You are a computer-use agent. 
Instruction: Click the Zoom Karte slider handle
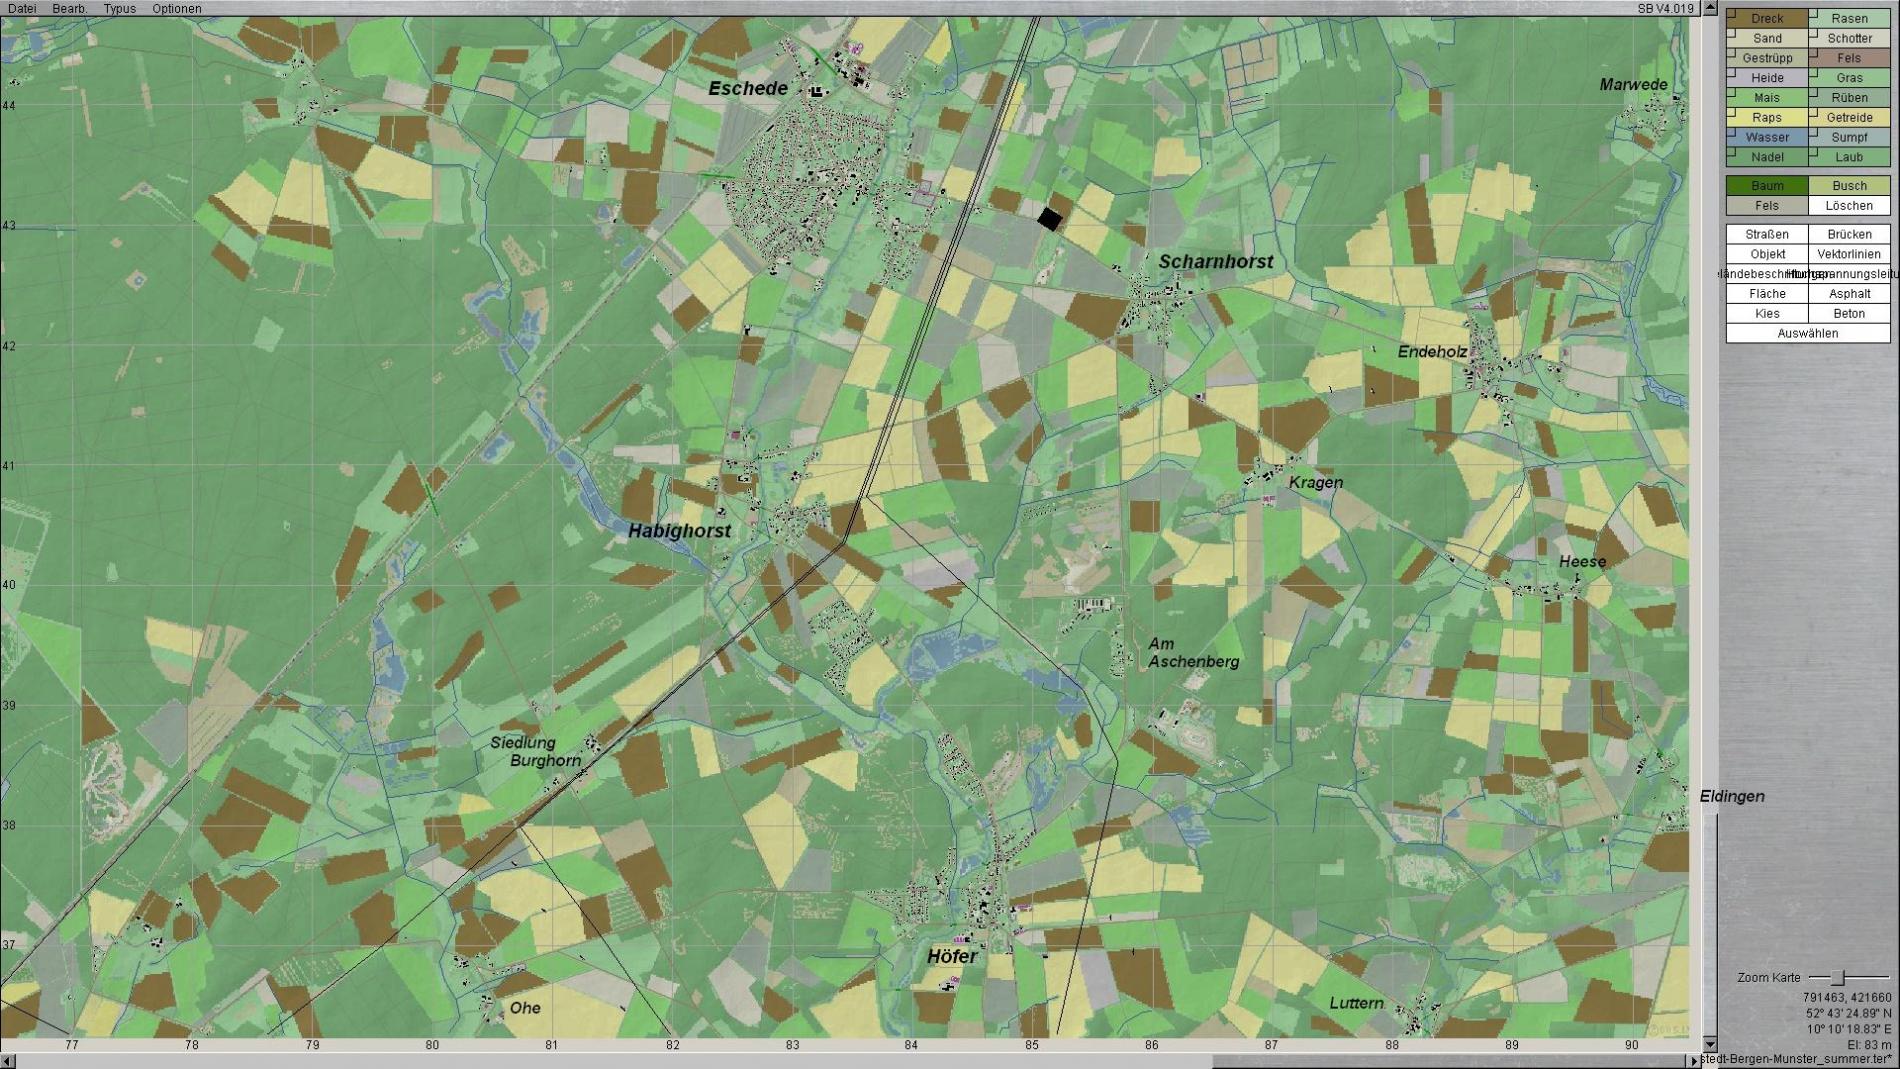(1837, 977)
